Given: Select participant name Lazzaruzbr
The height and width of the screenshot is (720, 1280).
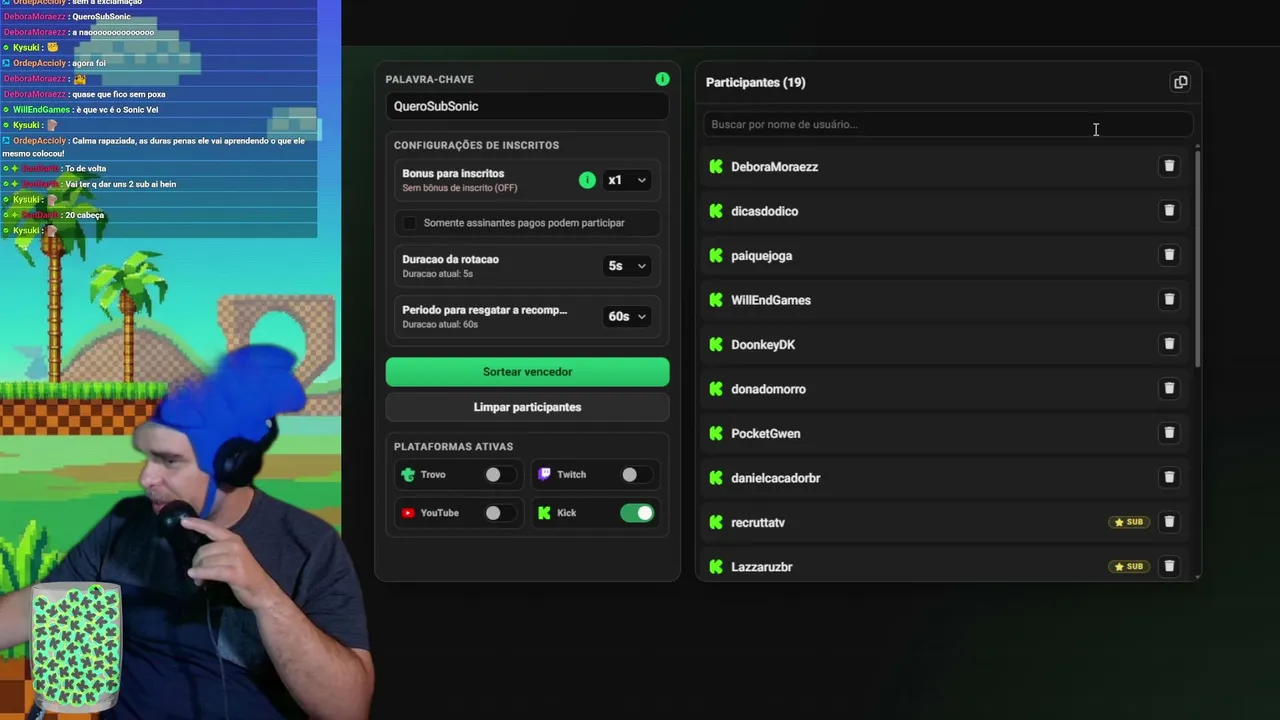Looking at the screenshot, I should (x=761, y=567).
